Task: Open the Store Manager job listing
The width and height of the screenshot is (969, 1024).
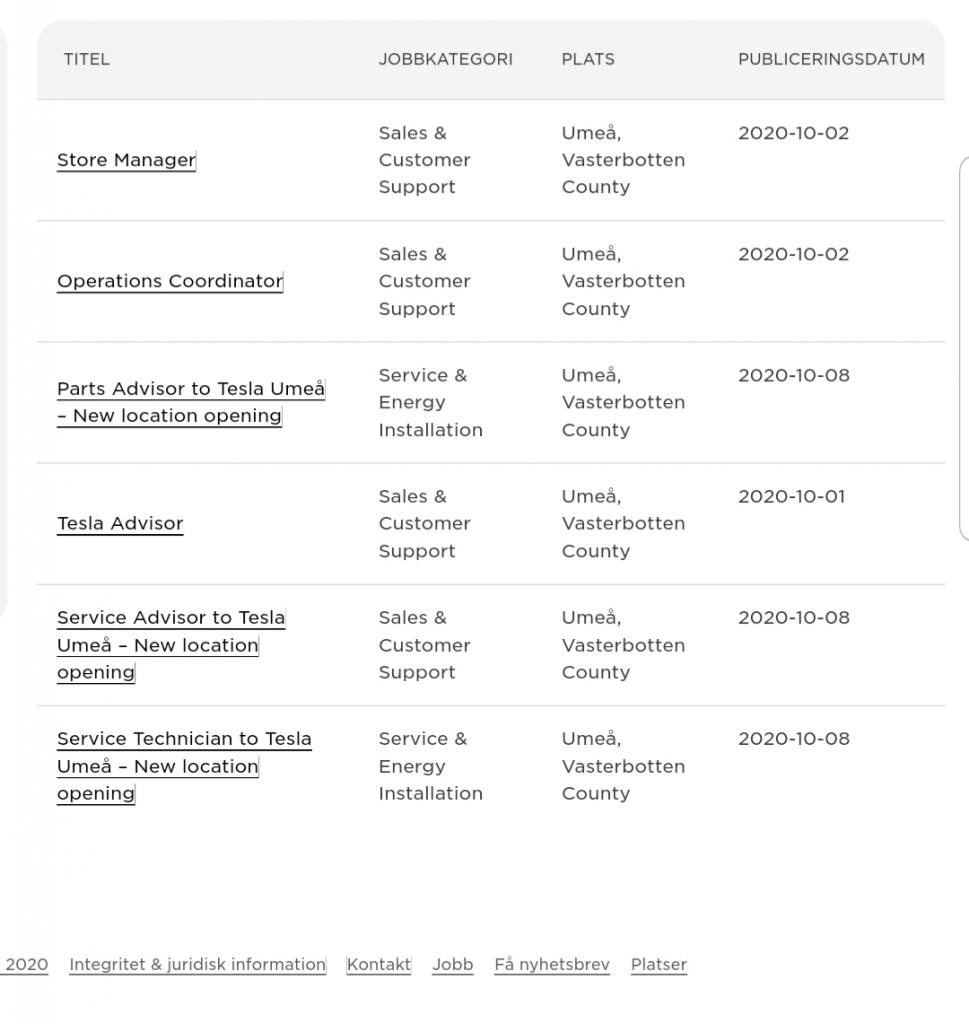Action: (x=126, y=160)
